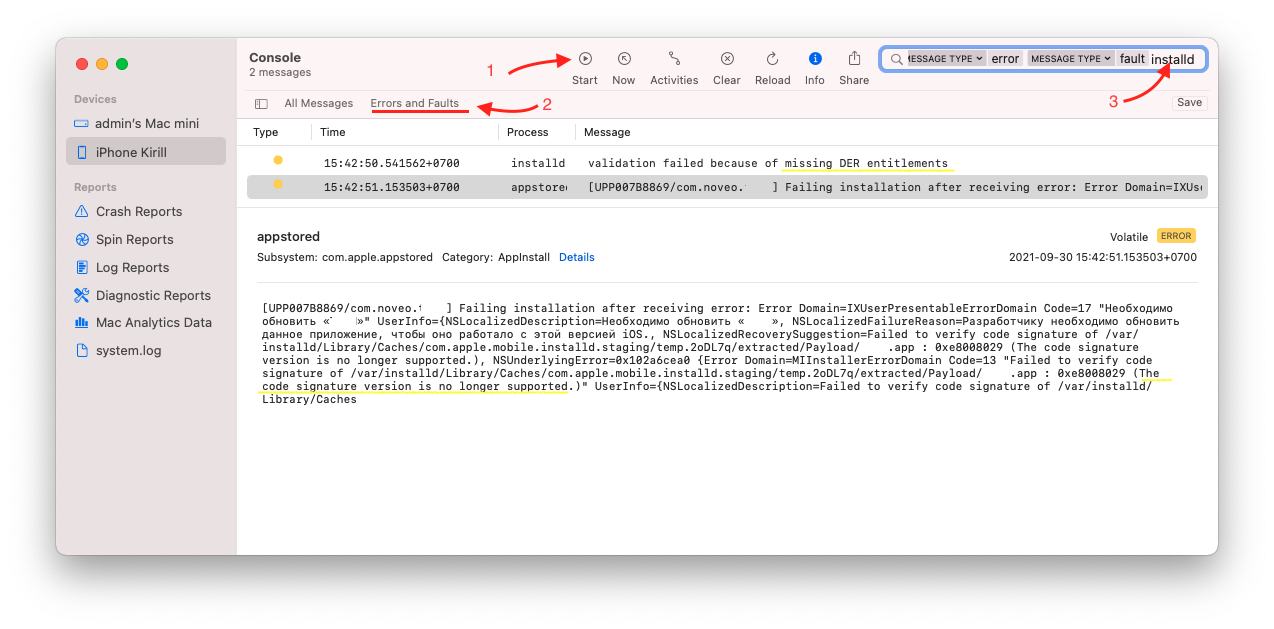This screenshot has height=629, width=1274.
Task: Open Spin Reports in sidebar
Action: pos(134,239)
